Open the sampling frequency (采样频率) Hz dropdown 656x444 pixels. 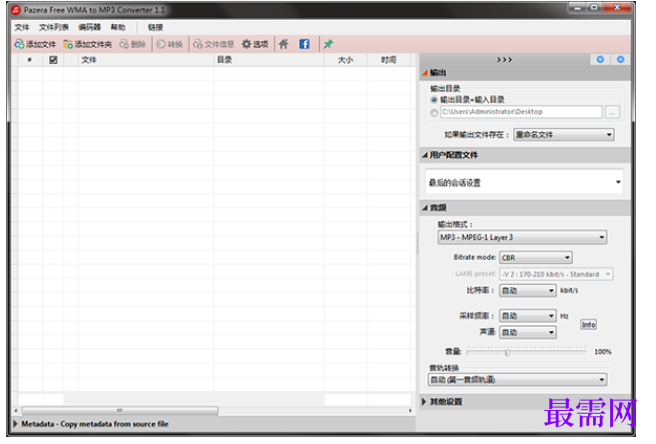coord(528,316)
